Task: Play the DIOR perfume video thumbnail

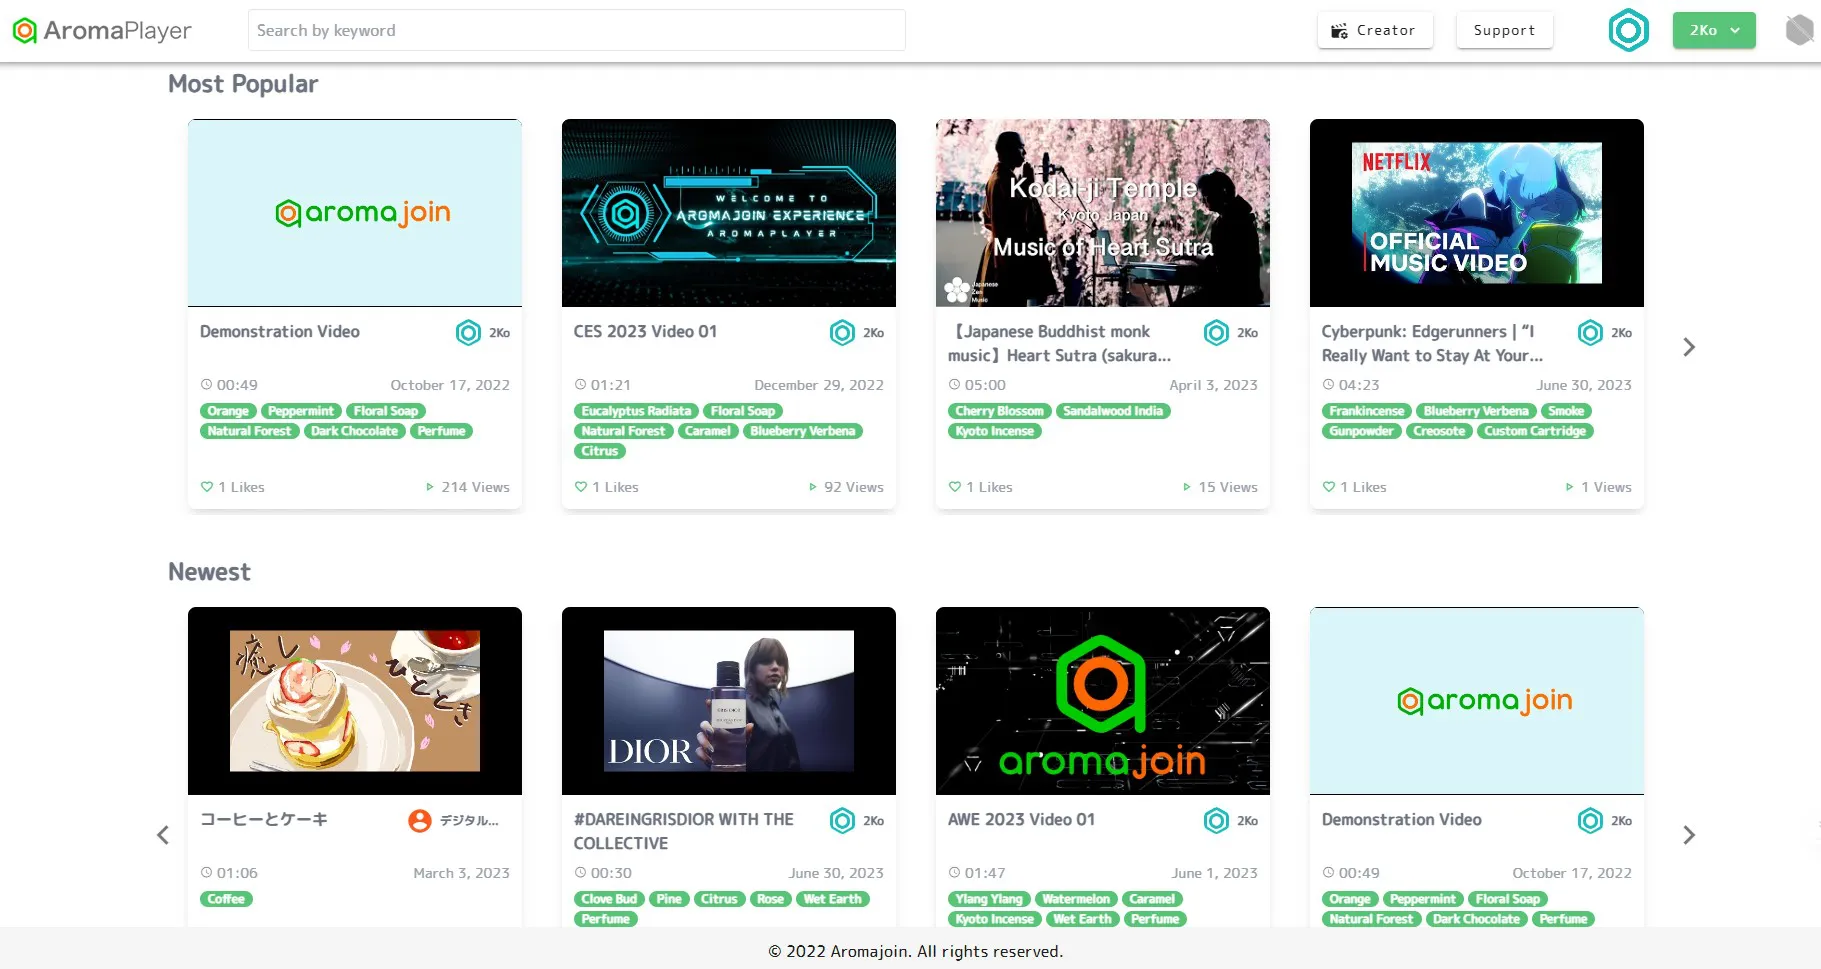Action: point(729,701)
